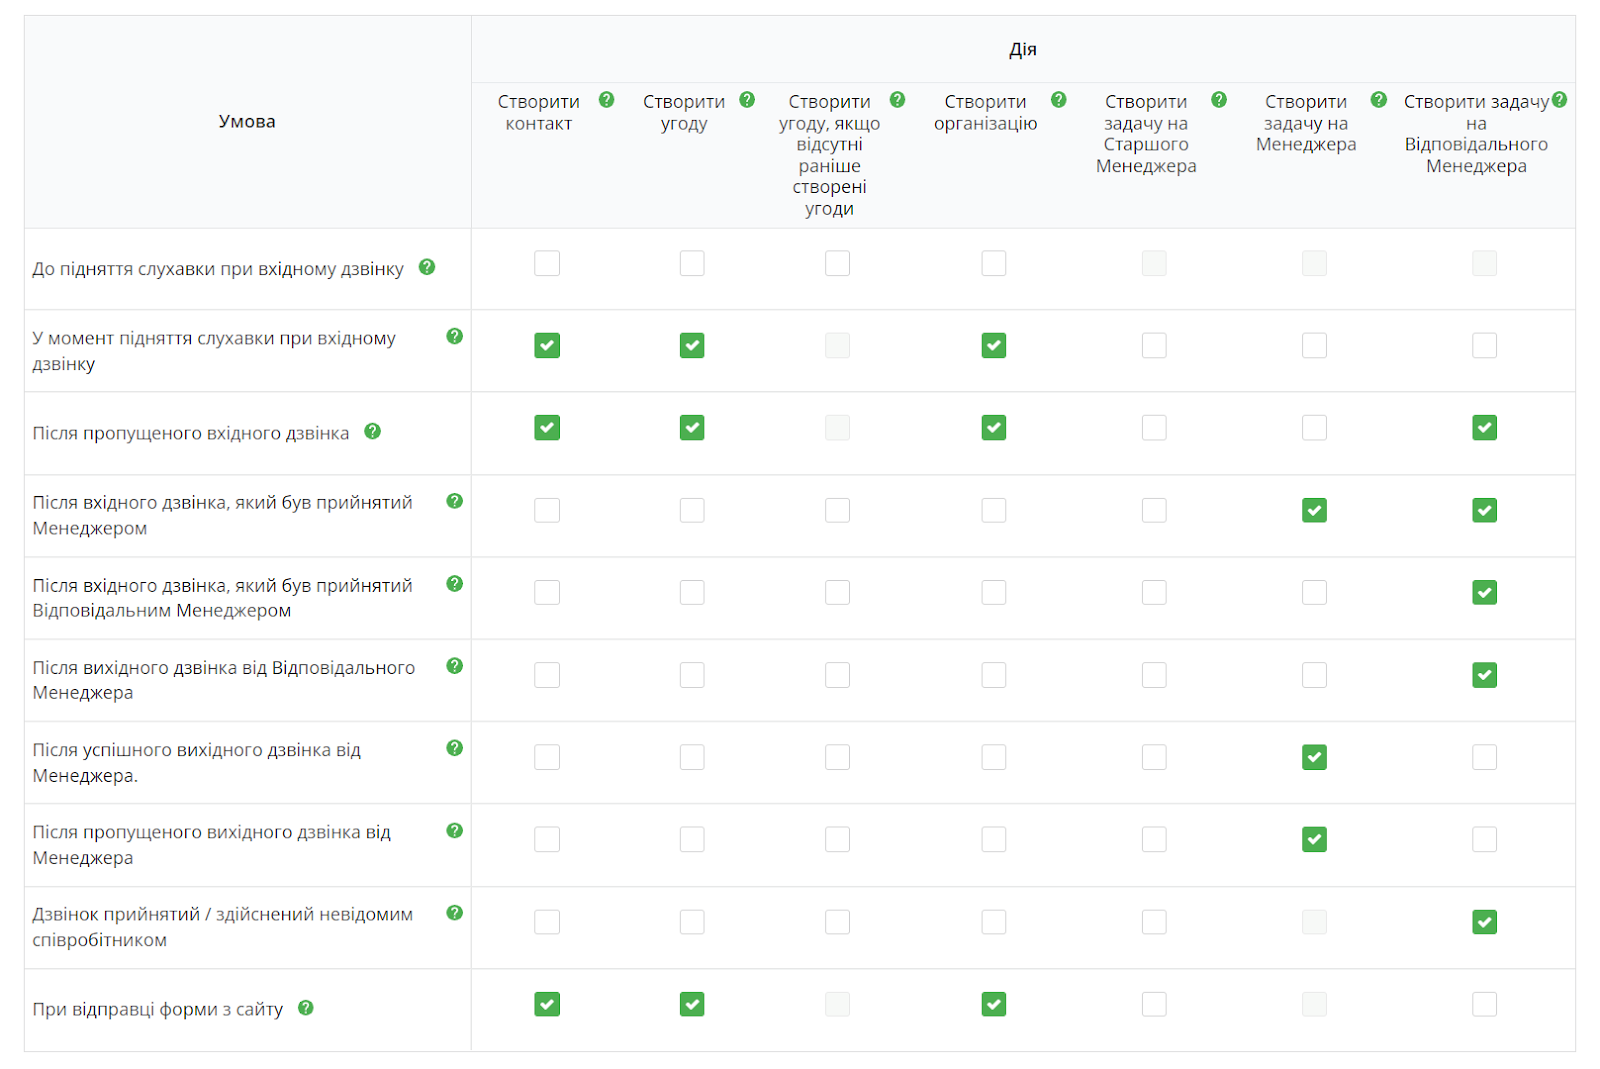Uncheck задачу на Відповідального for вихідного від Відповідального
The image size is (1600, 1069).
click(1485, 675)
